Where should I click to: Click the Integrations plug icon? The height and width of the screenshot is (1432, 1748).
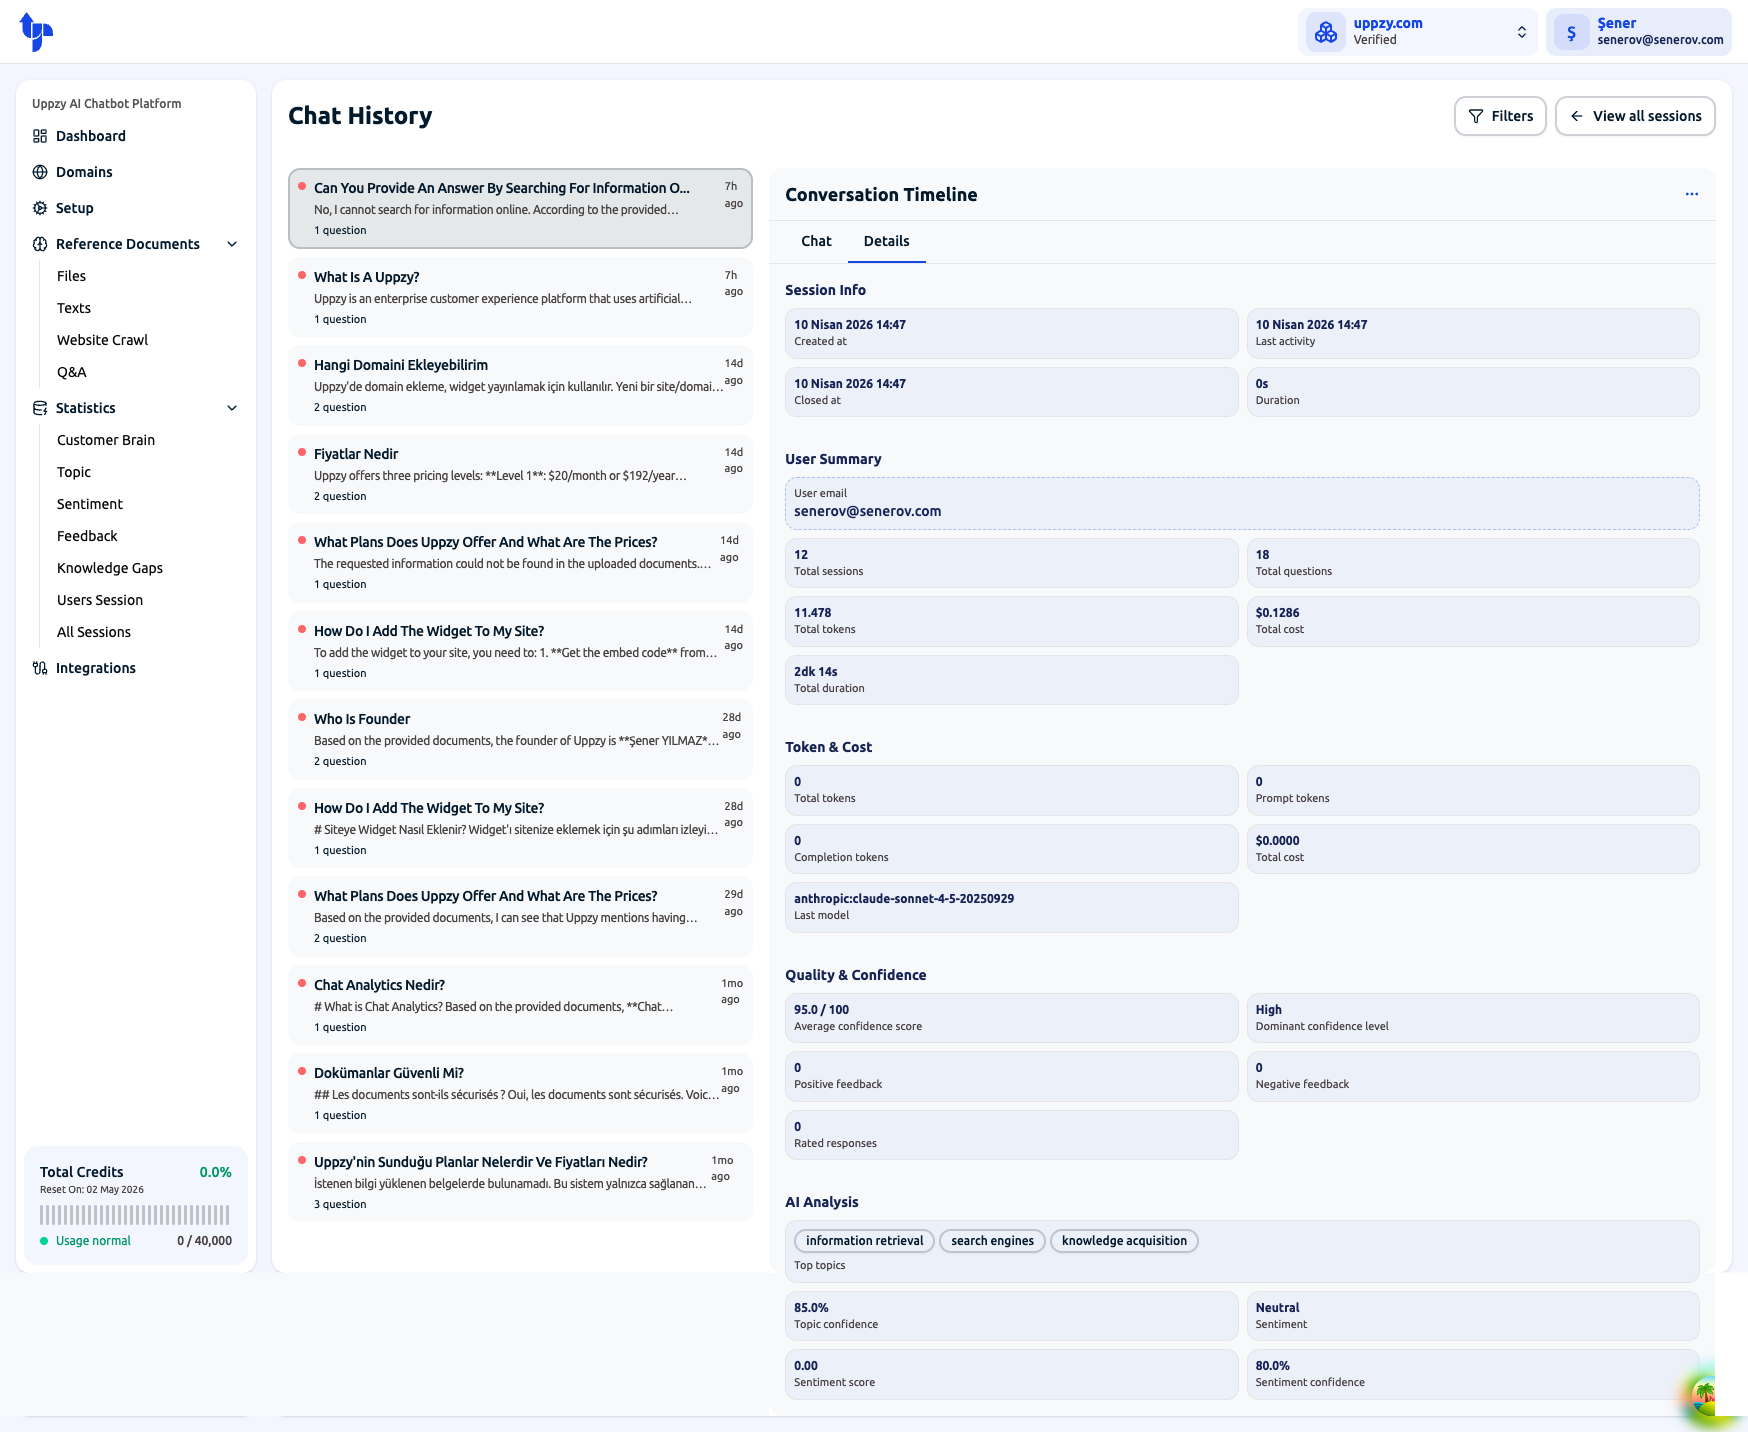point(40,668)
